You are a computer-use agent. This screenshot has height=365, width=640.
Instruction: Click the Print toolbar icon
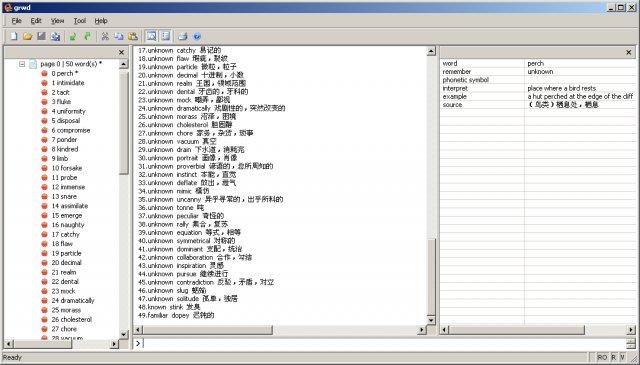(x=182, y=36)
